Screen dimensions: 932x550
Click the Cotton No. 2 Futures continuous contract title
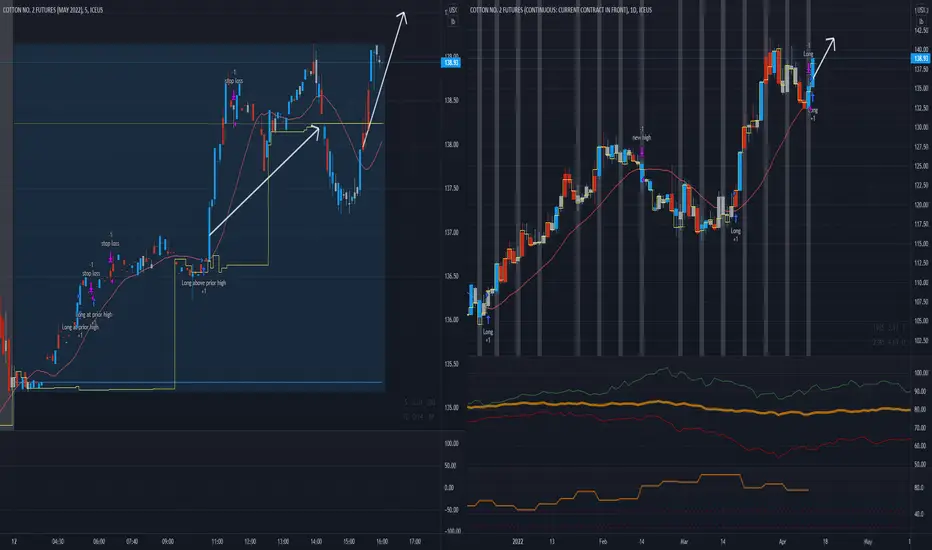[x=561, y=10]
